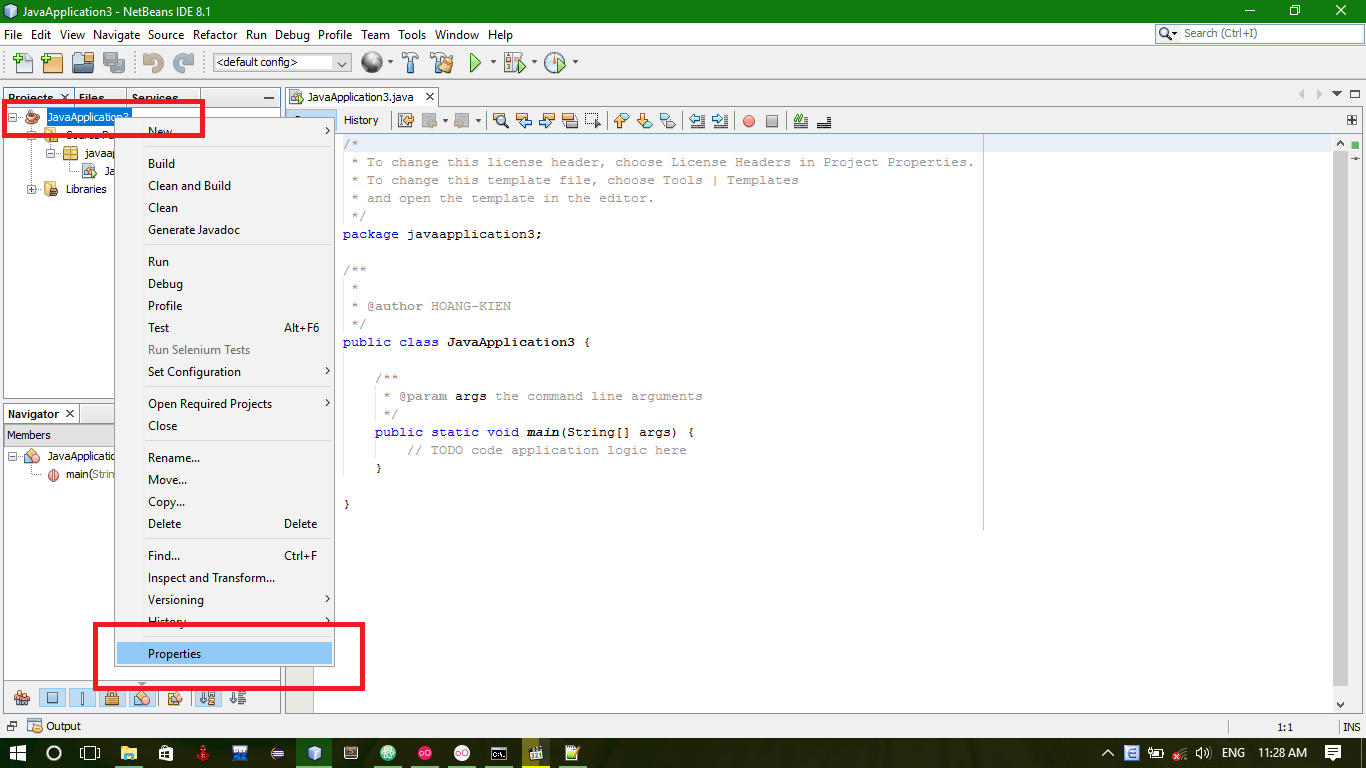Choose Inspect and Transform... in context menu

pyautogui.click(x=224, y=578)
